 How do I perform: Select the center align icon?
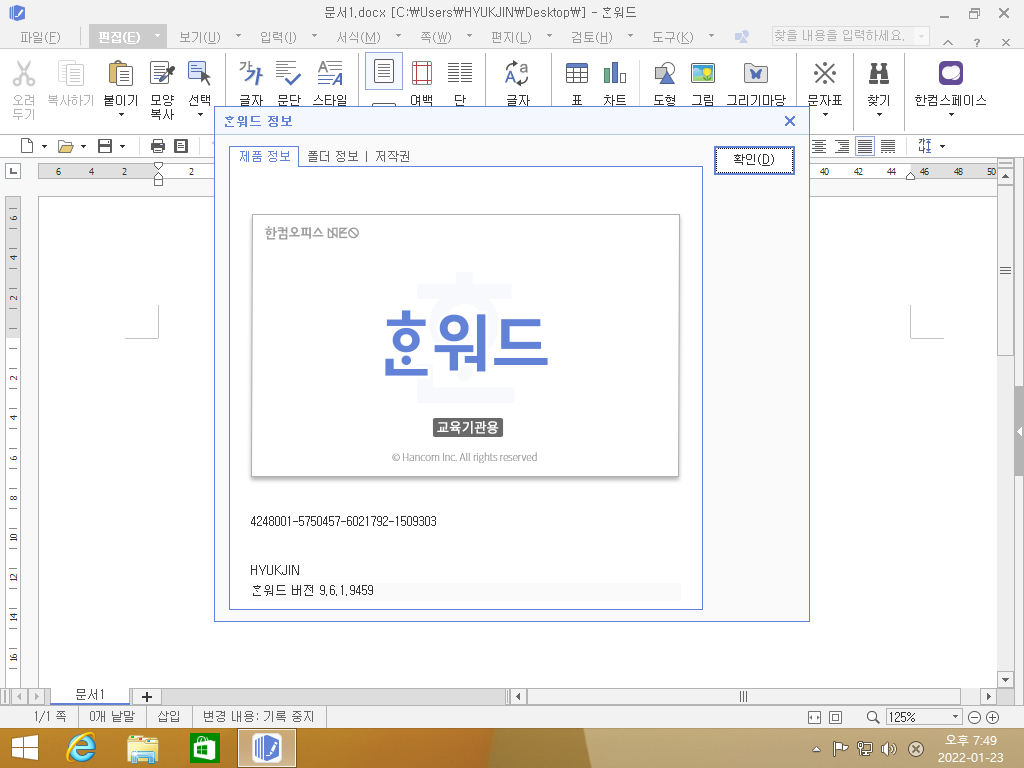click(819, 146)
